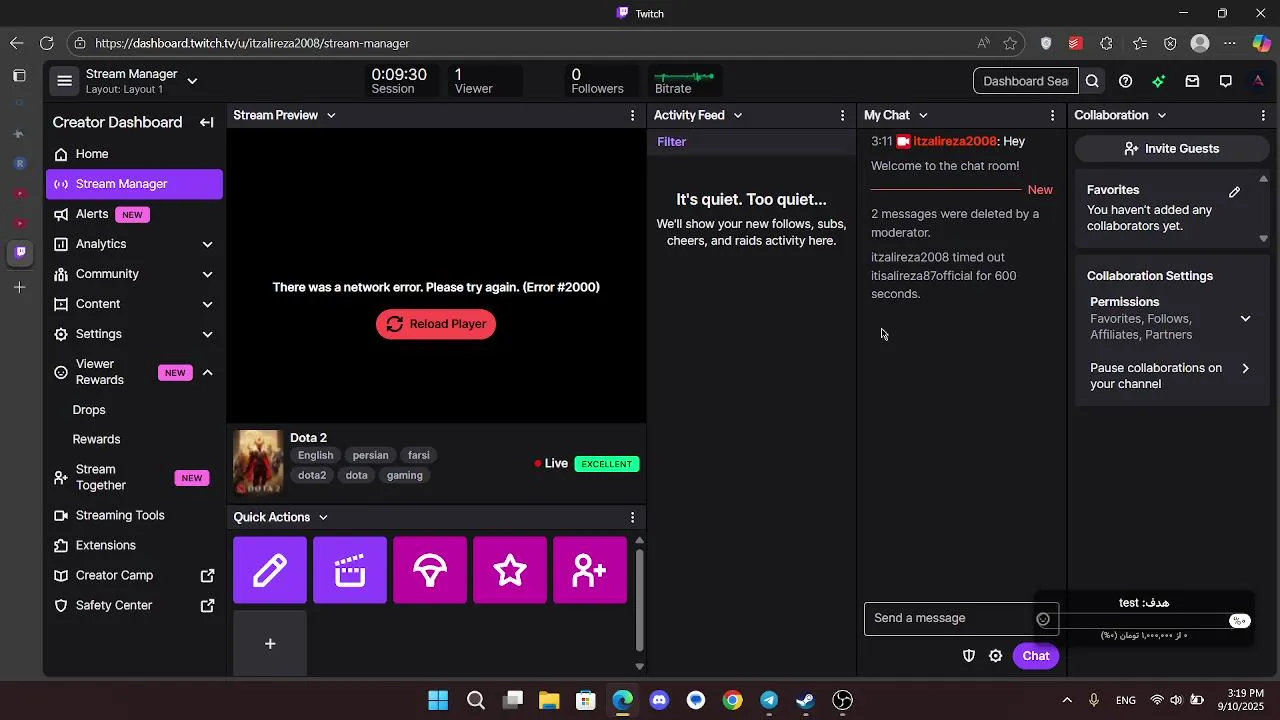Viewport: 1280px width, 720px height.
Task: Open Pause collaborations on your channel
Action: click(1170, 376)
